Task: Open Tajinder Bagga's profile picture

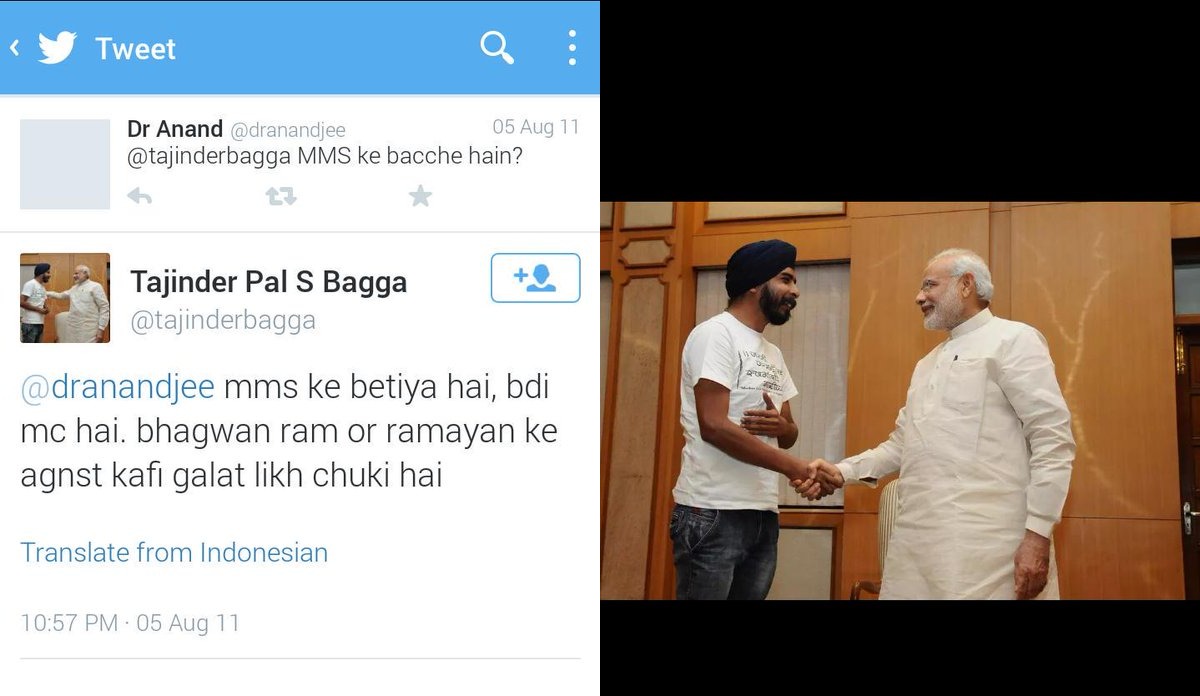Action: [x=65, y=298]
